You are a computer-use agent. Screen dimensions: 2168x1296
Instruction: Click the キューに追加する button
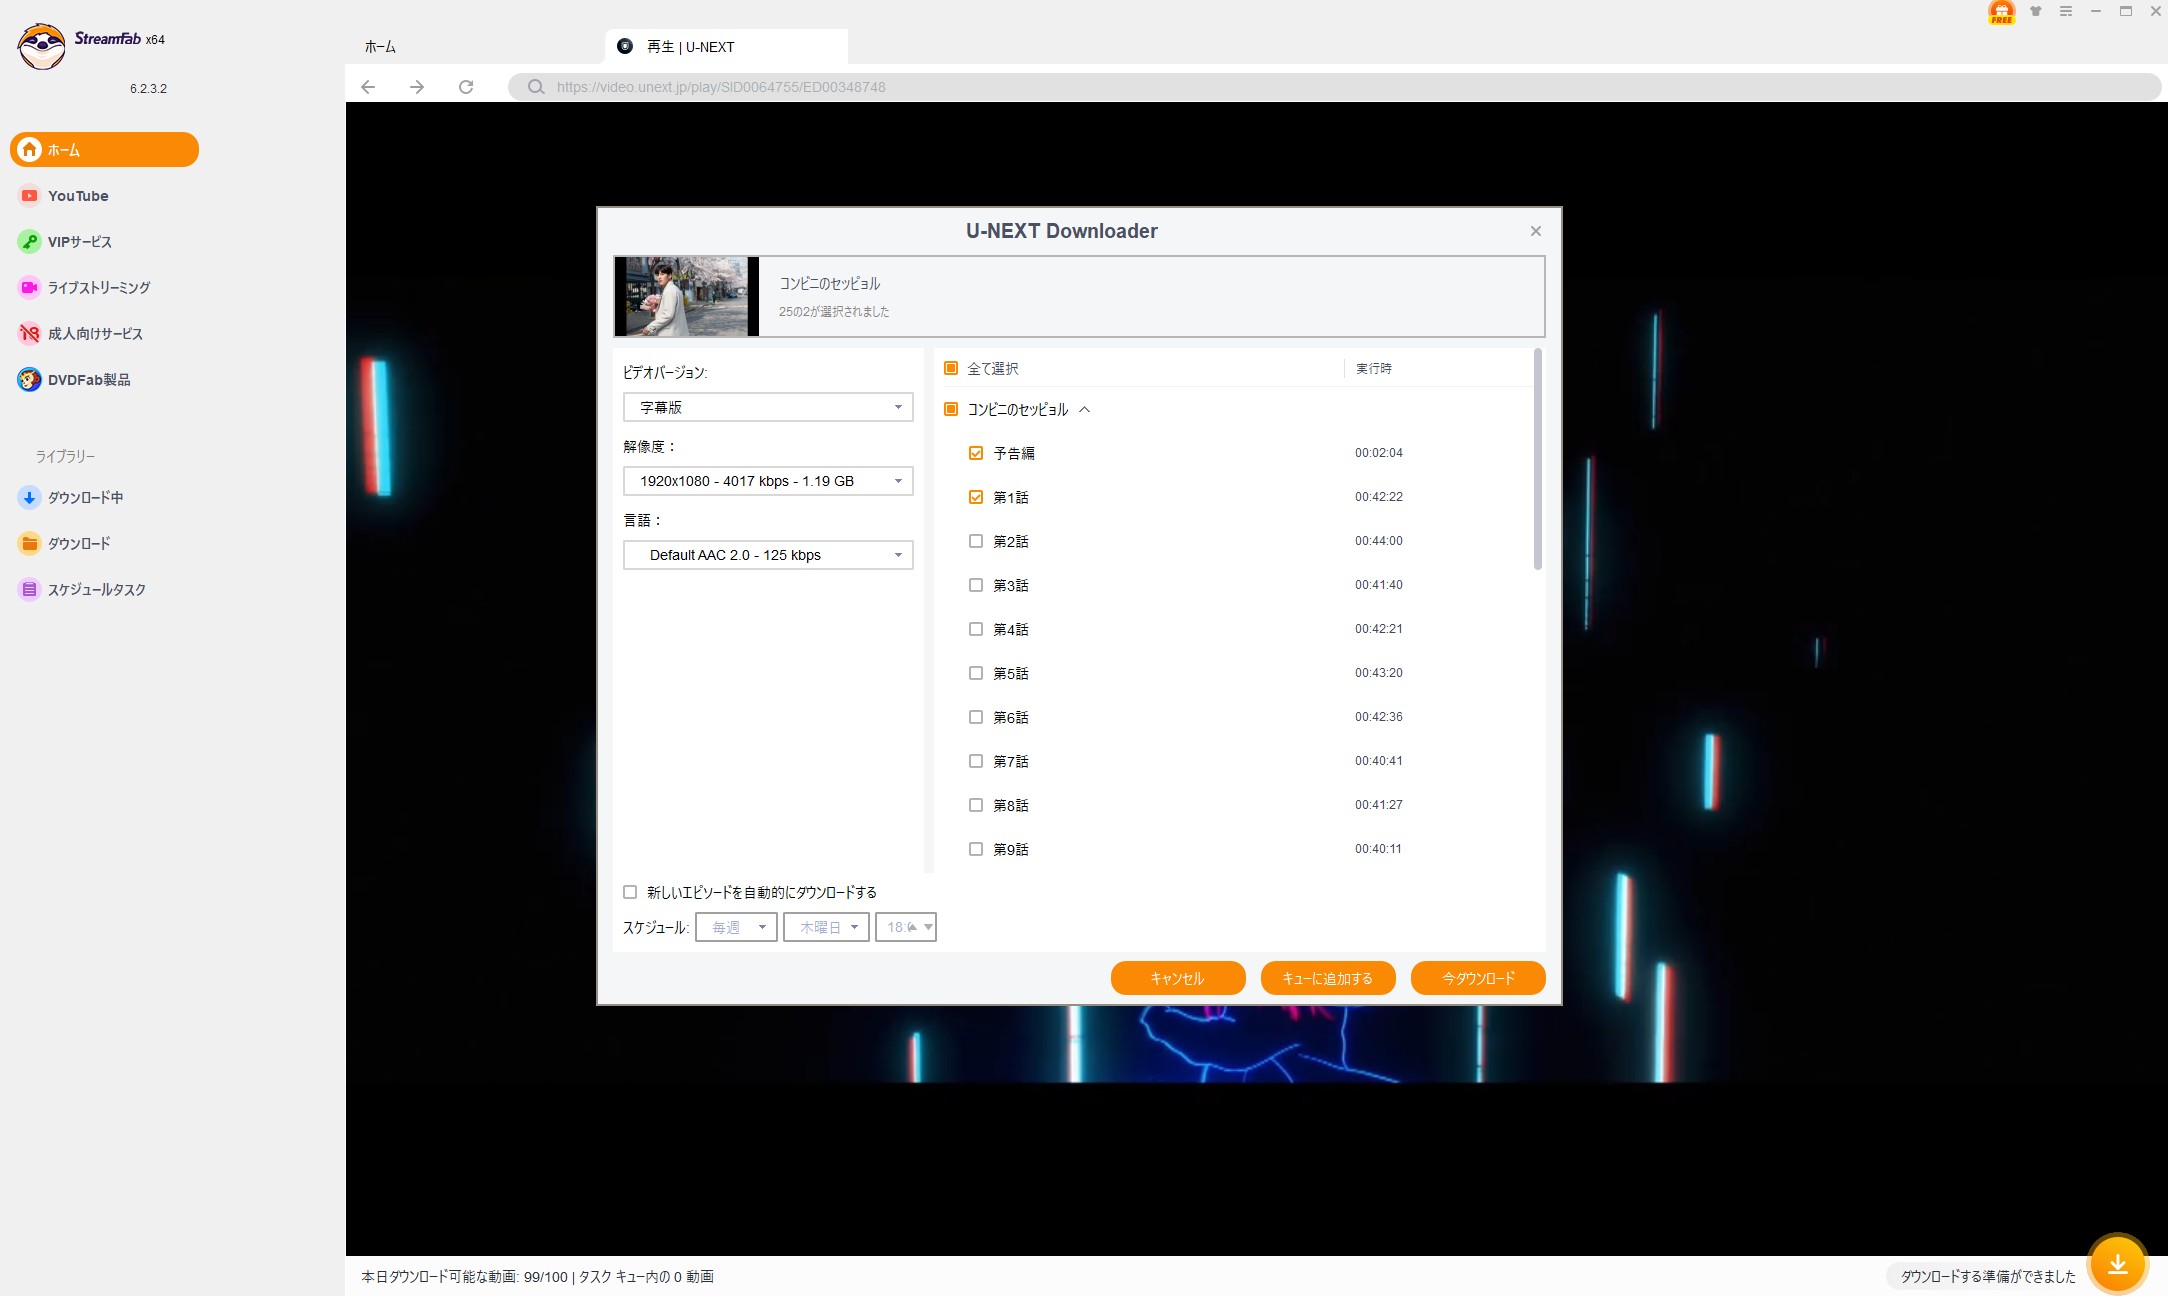pyautogui.click(x=1327, y=978)
